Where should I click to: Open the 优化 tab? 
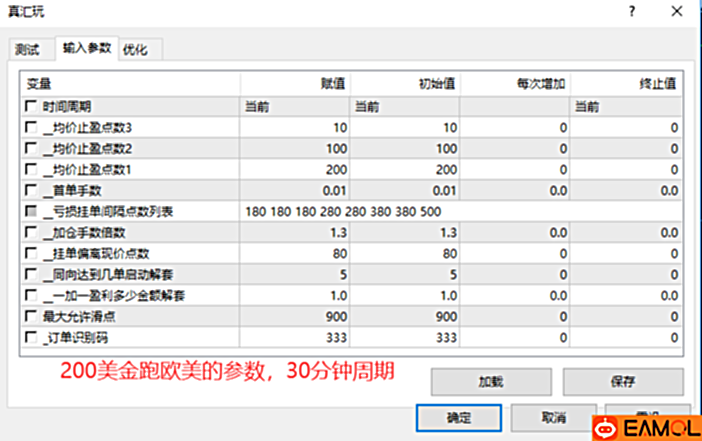(134, 50)
